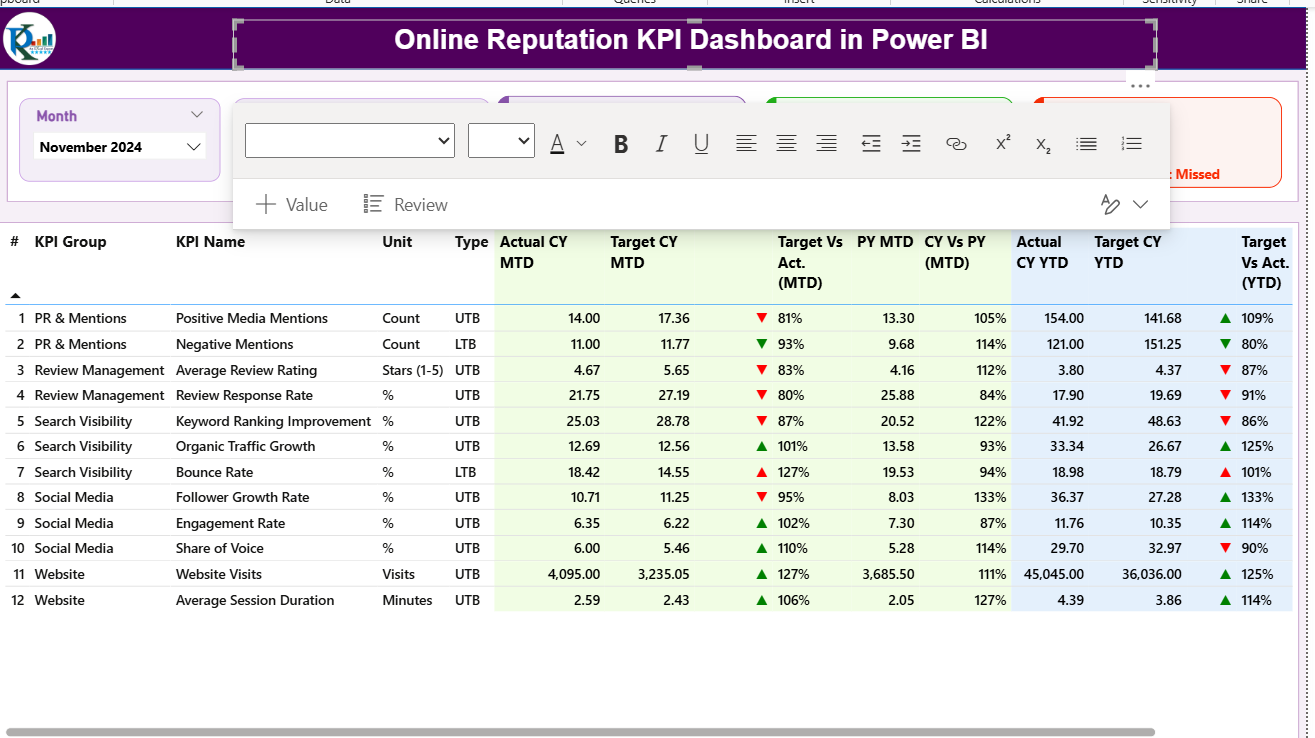Switch to the Insert ribbon tab
Image resolution: width=1315 pixels, height=738 pixels.
(x=800, y=3)
